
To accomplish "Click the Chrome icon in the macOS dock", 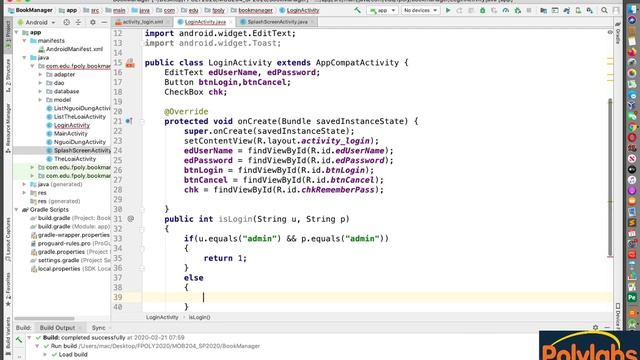I will [632, 126].
